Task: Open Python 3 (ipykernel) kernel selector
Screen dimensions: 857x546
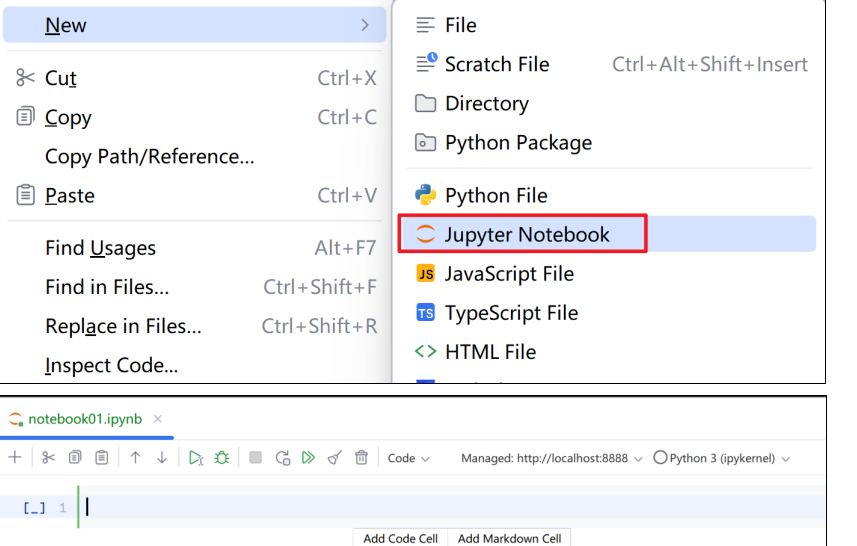Action: click(x=722, y=458)
